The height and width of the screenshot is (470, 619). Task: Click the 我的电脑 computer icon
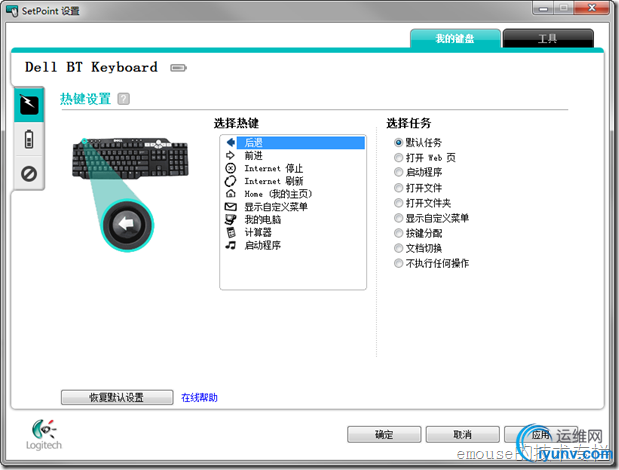pyautogui.click(x=231, y=219)
